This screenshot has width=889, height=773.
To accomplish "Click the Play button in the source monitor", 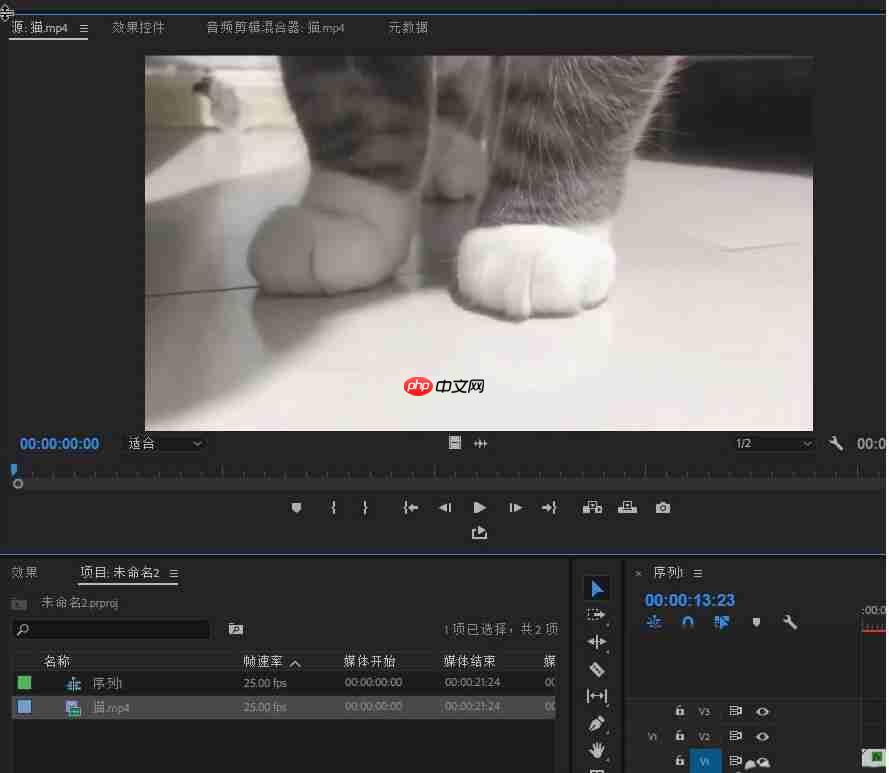I will pos(479,507).
